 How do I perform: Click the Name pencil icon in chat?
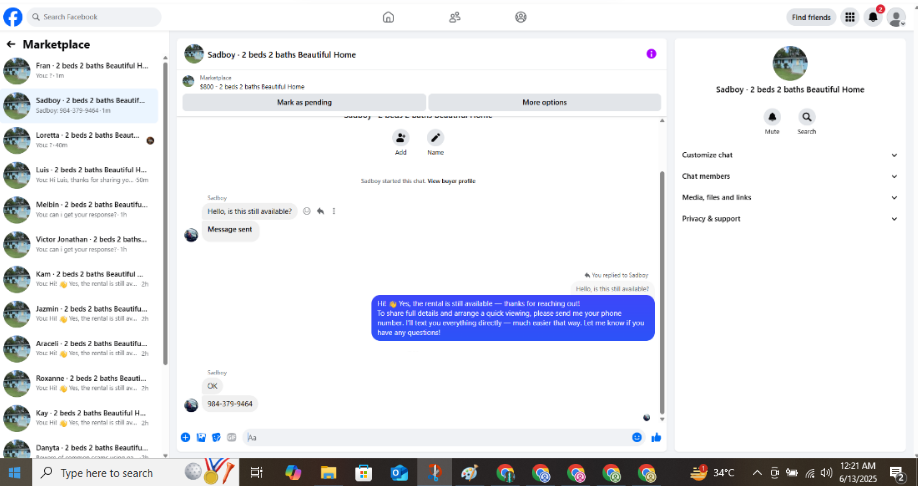[435, 138]
